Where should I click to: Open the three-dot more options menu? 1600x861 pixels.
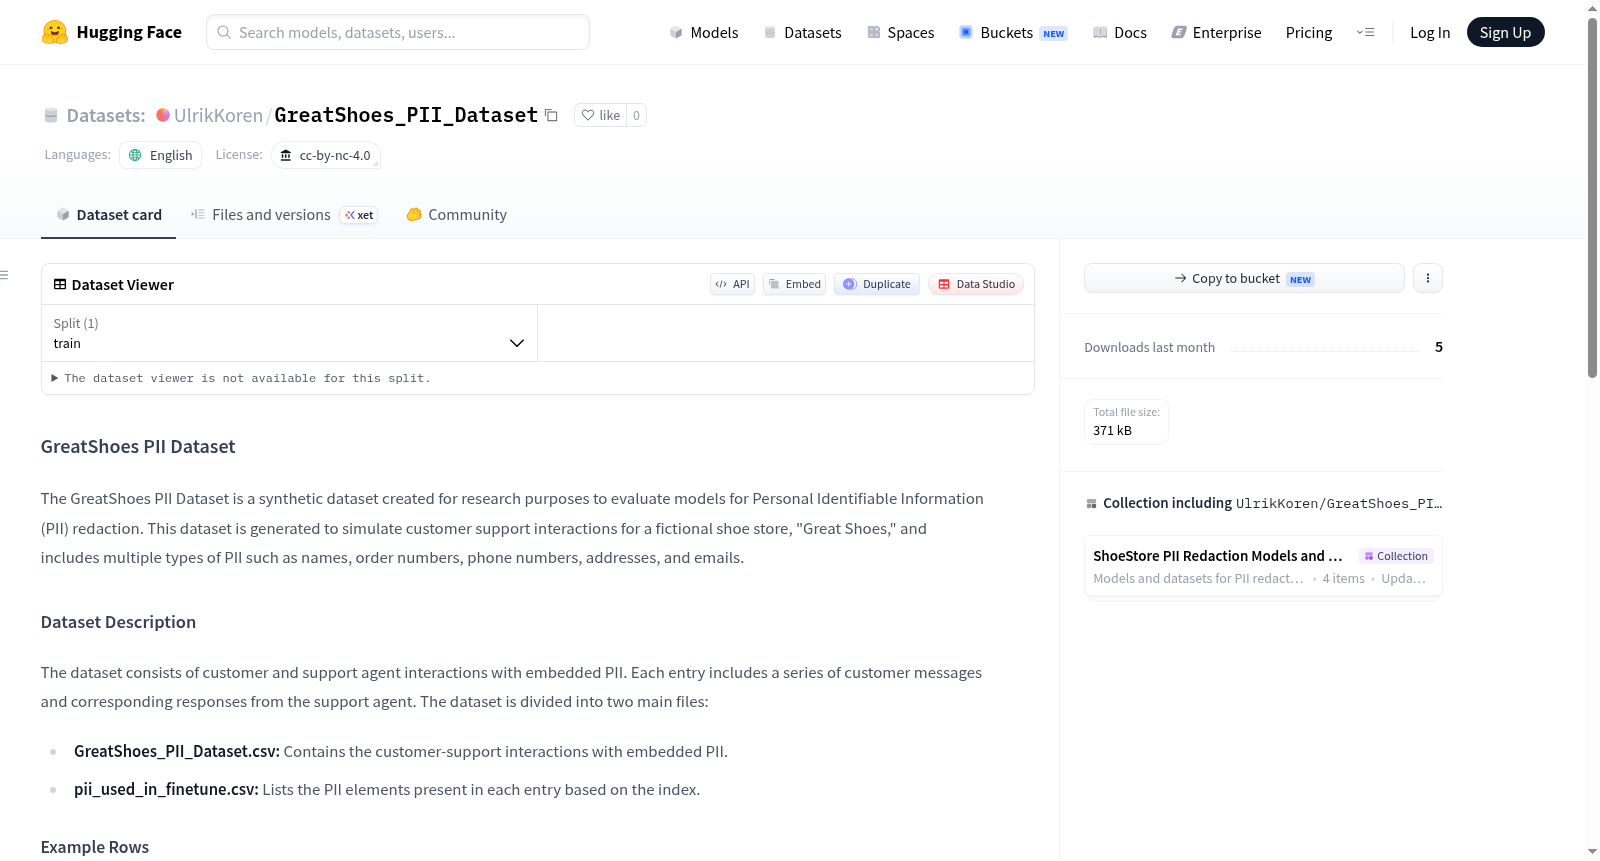click(1428, 278)
